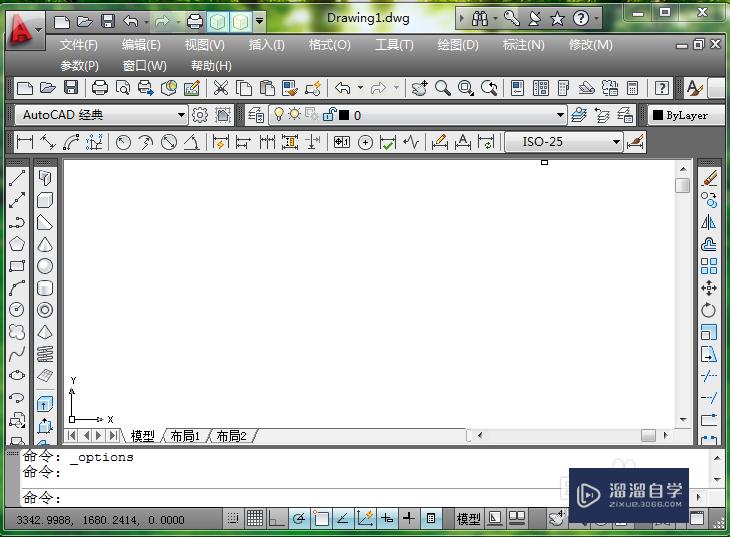Select the Ellipse draw tool
The width and height of the screenshot is (730, 537).
17,375
